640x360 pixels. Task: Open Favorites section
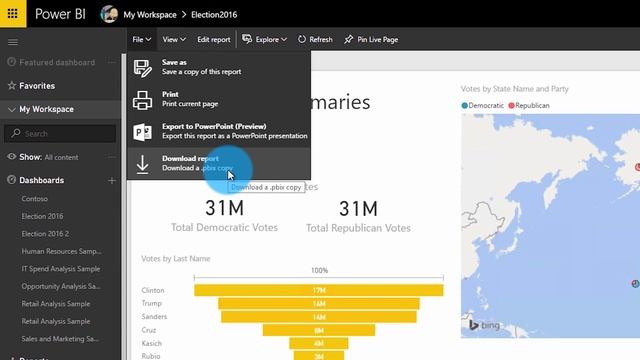coord(37,86)
